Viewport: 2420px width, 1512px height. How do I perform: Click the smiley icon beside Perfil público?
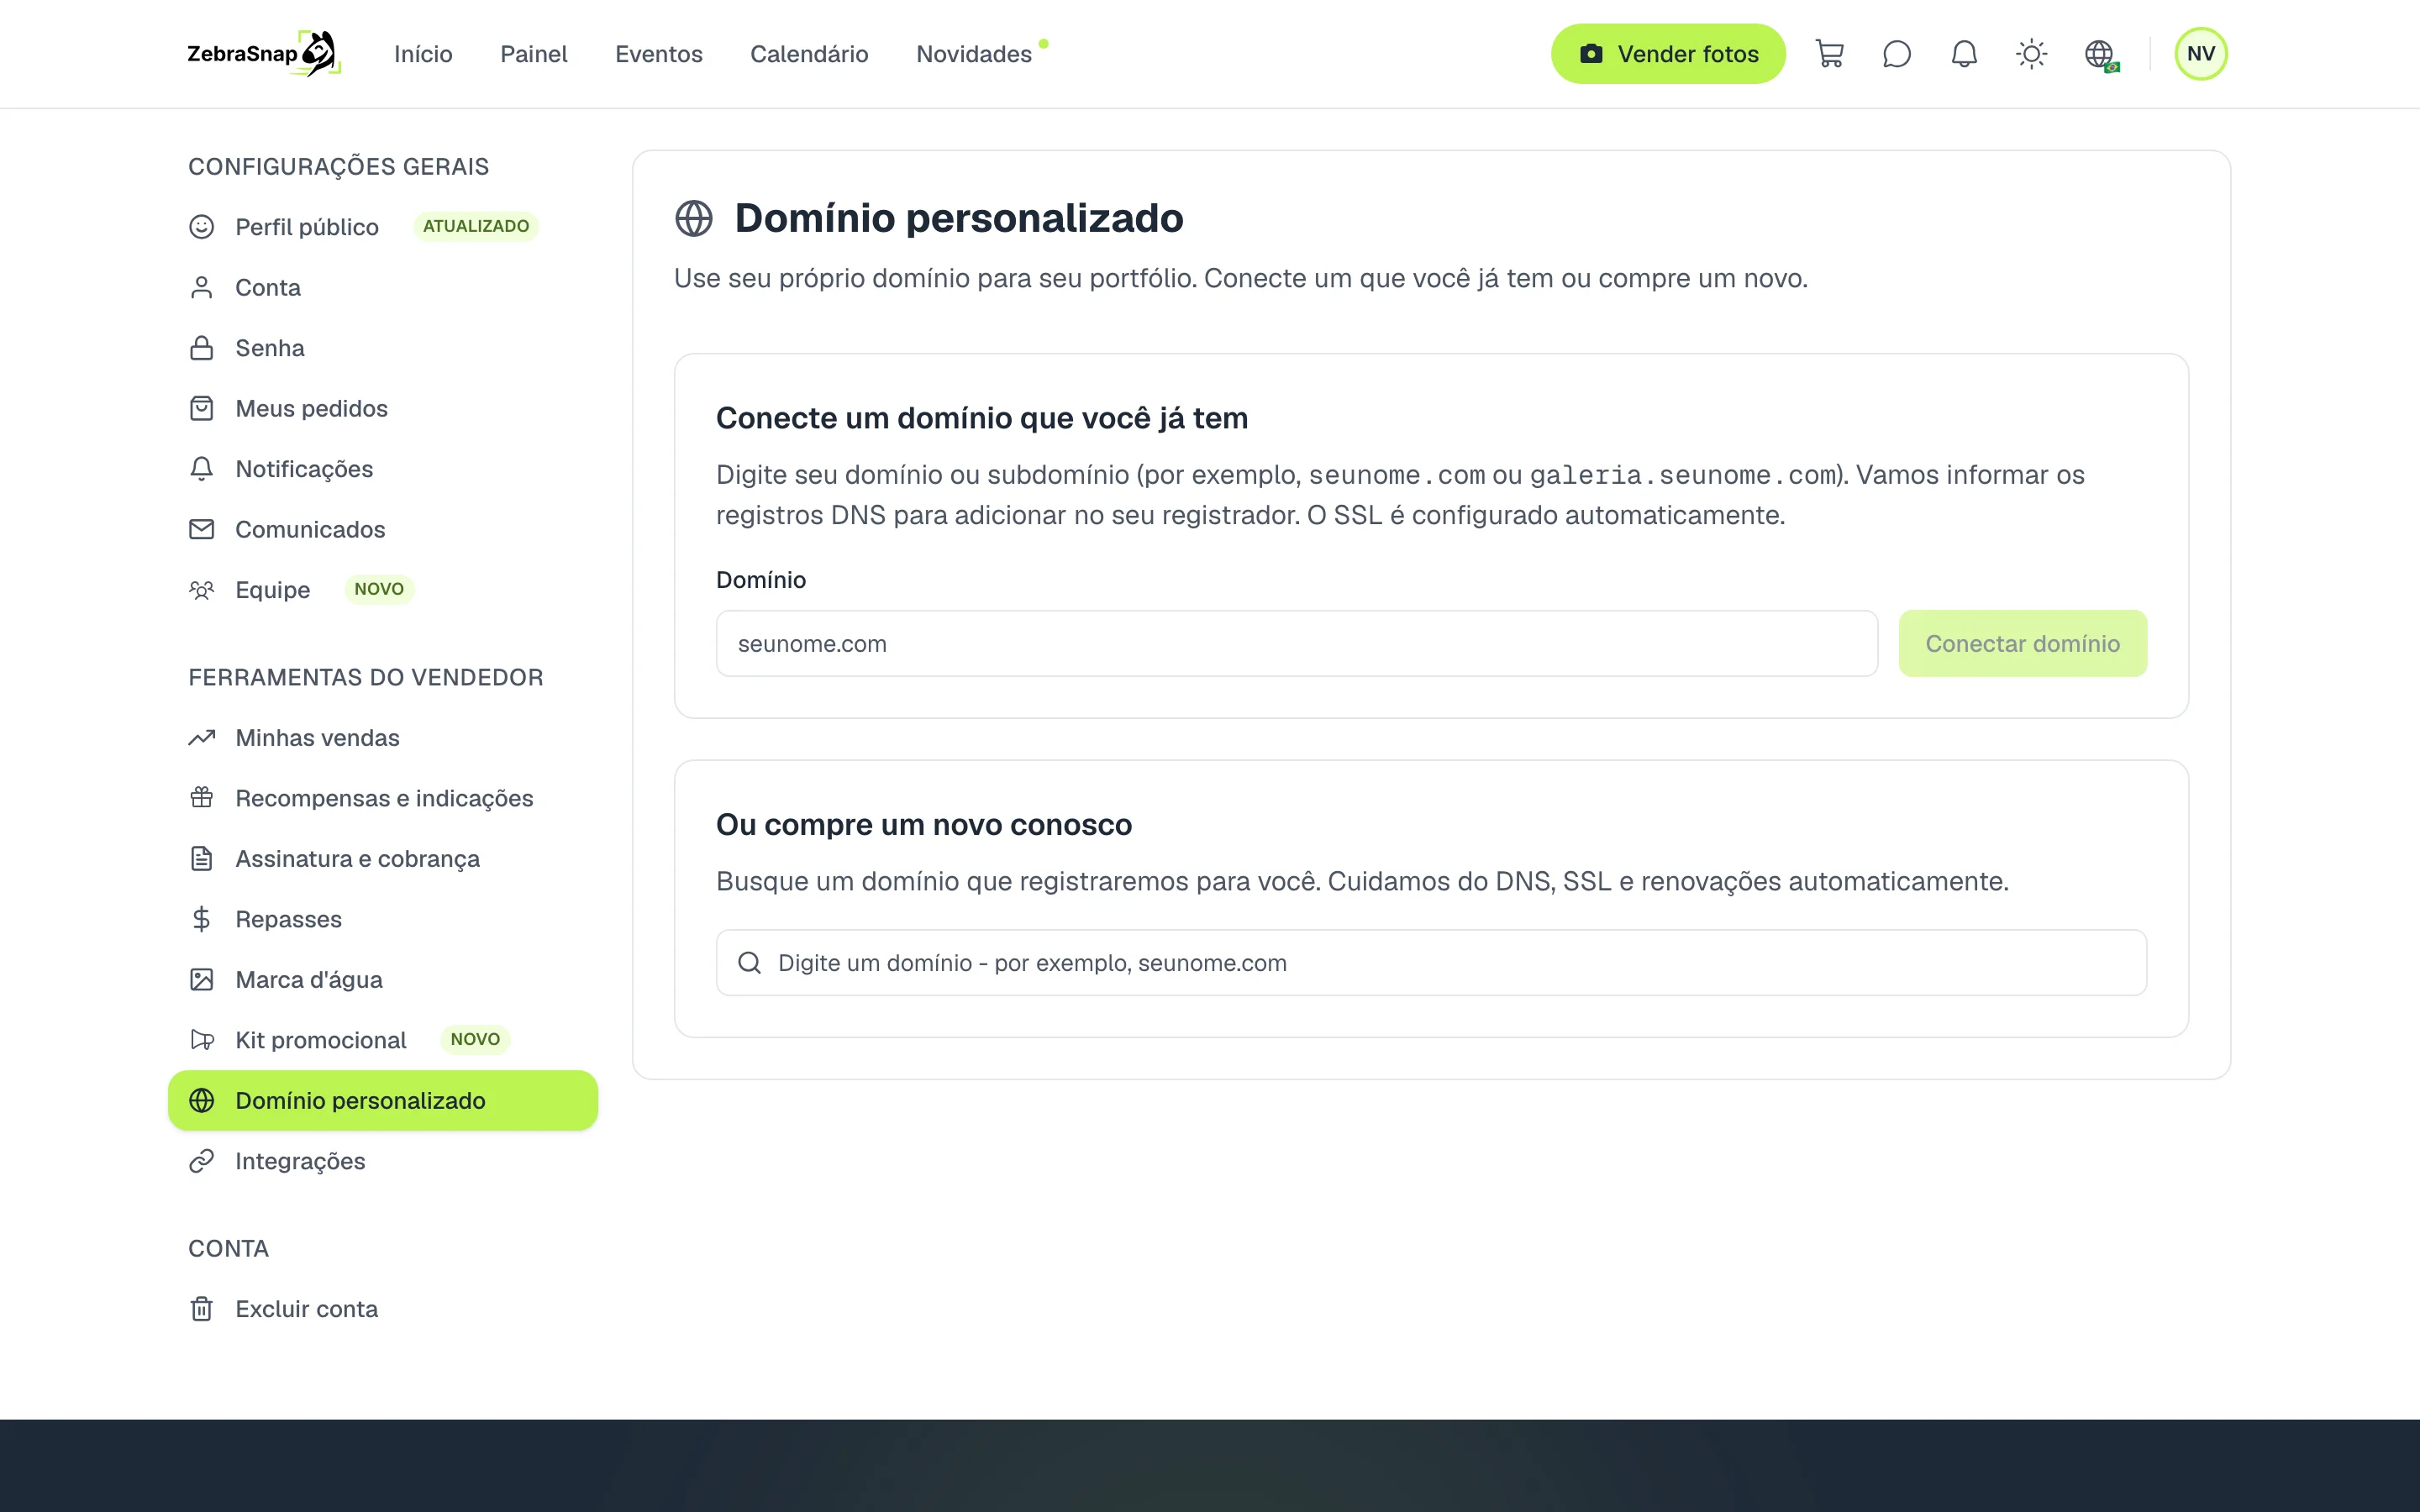(x=202, y=227)
